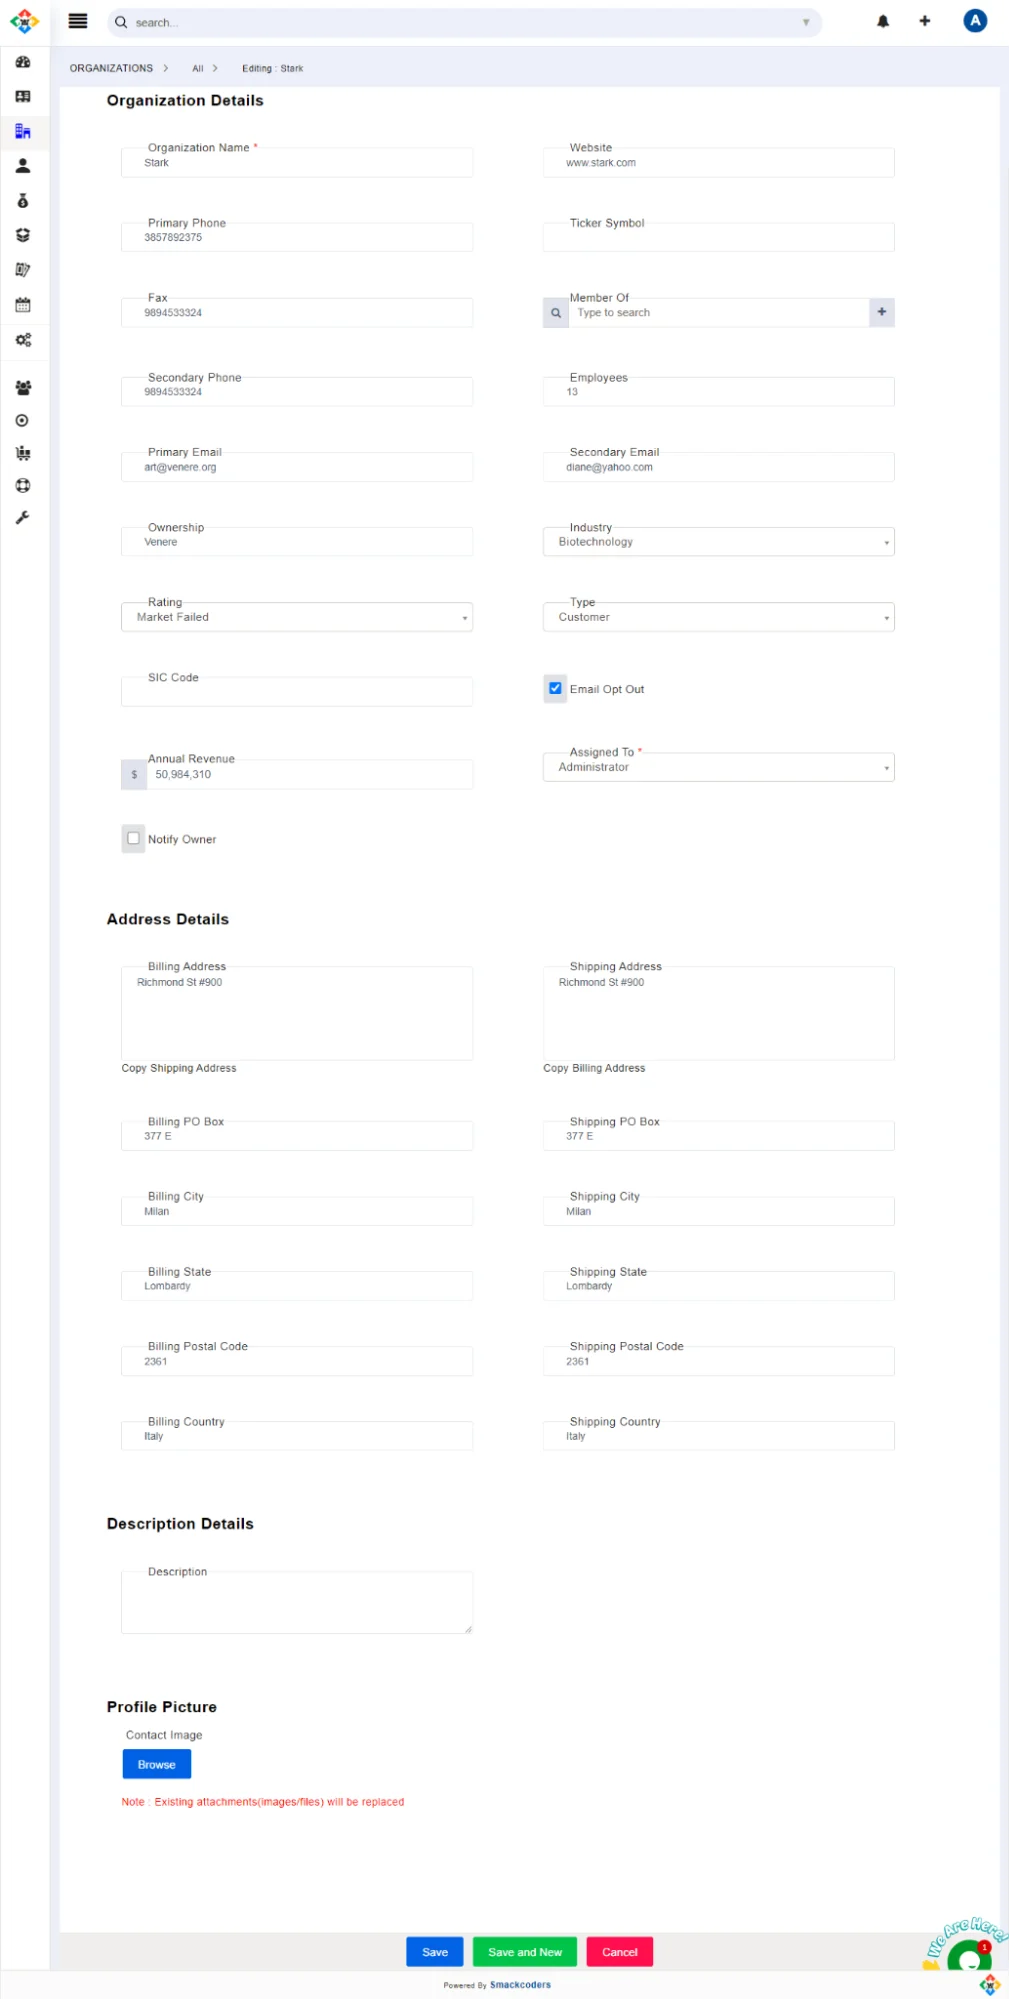Open the hamburger menu icon
This screenshot has height=1999, width=1010.
click(78, 21)
